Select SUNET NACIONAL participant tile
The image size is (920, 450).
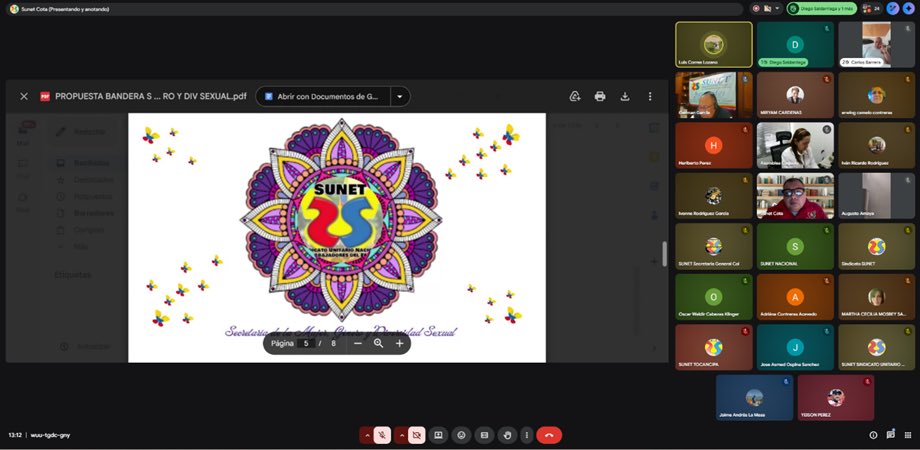tap(795, 246)
